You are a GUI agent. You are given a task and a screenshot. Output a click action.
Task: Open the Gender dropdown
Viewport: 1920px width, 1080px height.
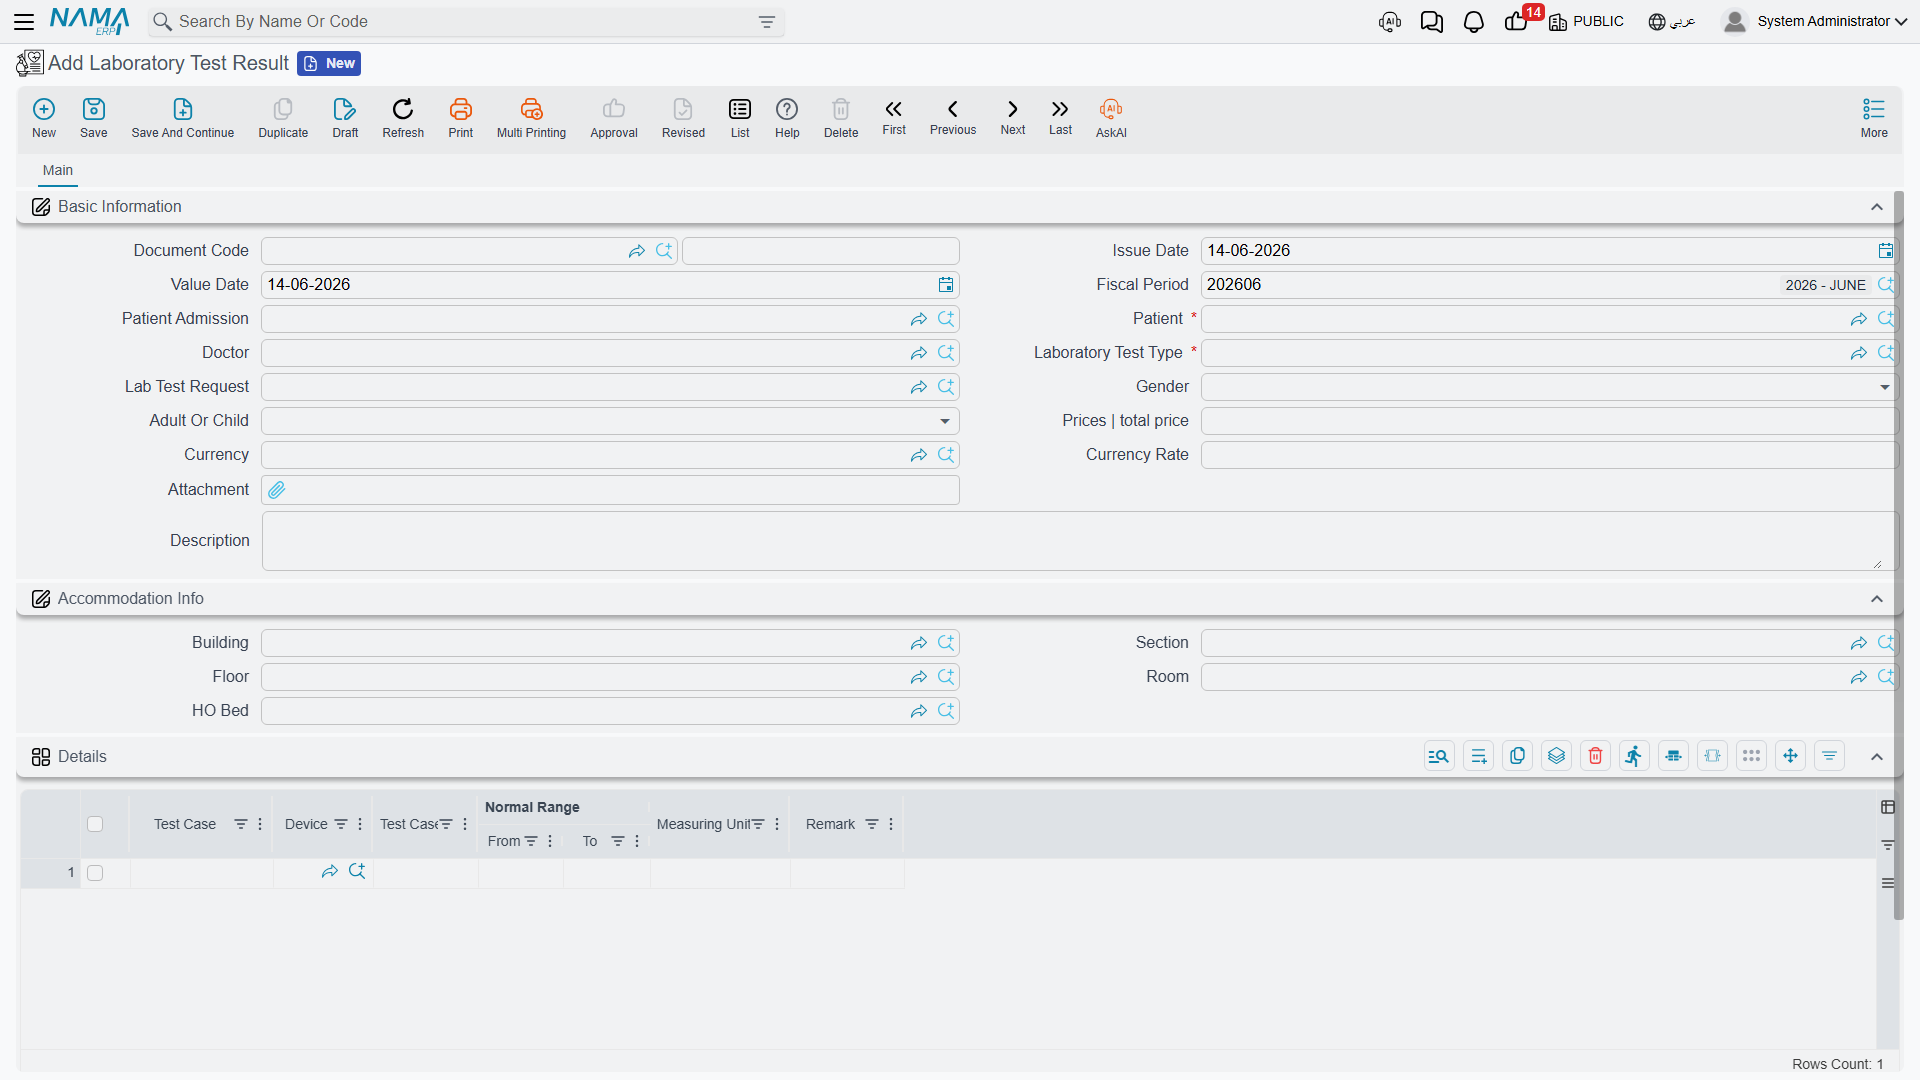click(x=1885, y=387)
